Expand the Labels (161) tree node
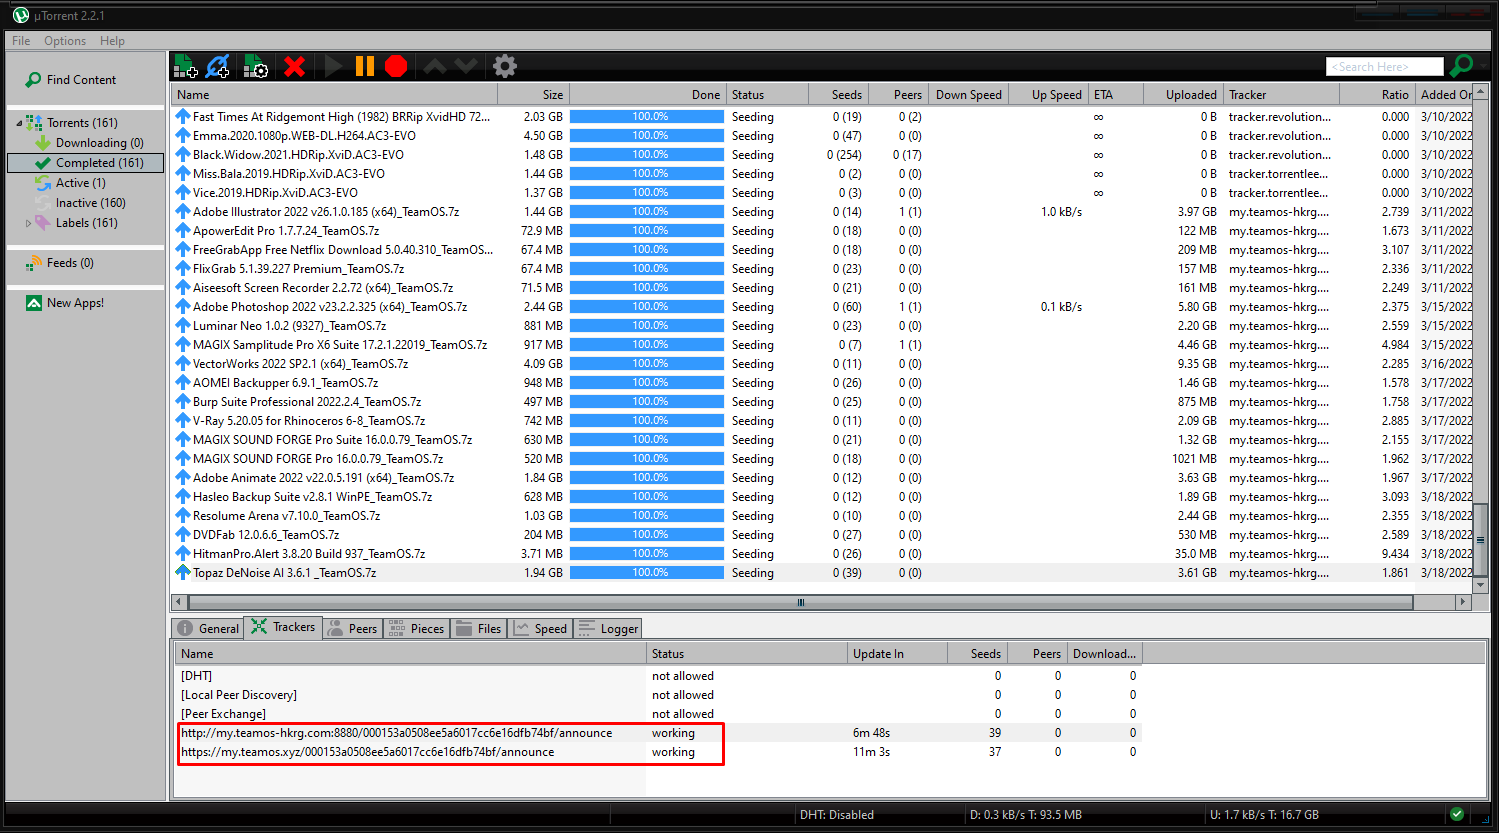Screen dimensions: 1499x833 point(28,223)
